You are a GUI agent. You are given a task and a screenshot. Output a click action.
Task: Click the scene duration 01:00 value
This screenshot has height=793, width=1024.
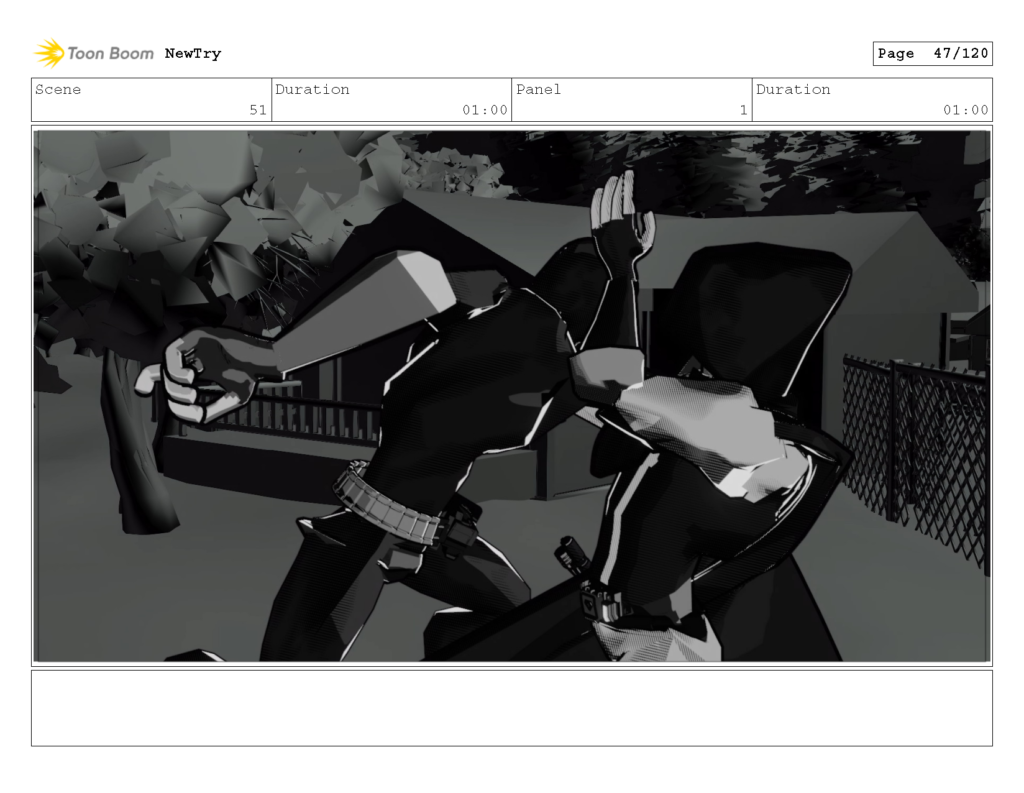click(x=485, y=110)
